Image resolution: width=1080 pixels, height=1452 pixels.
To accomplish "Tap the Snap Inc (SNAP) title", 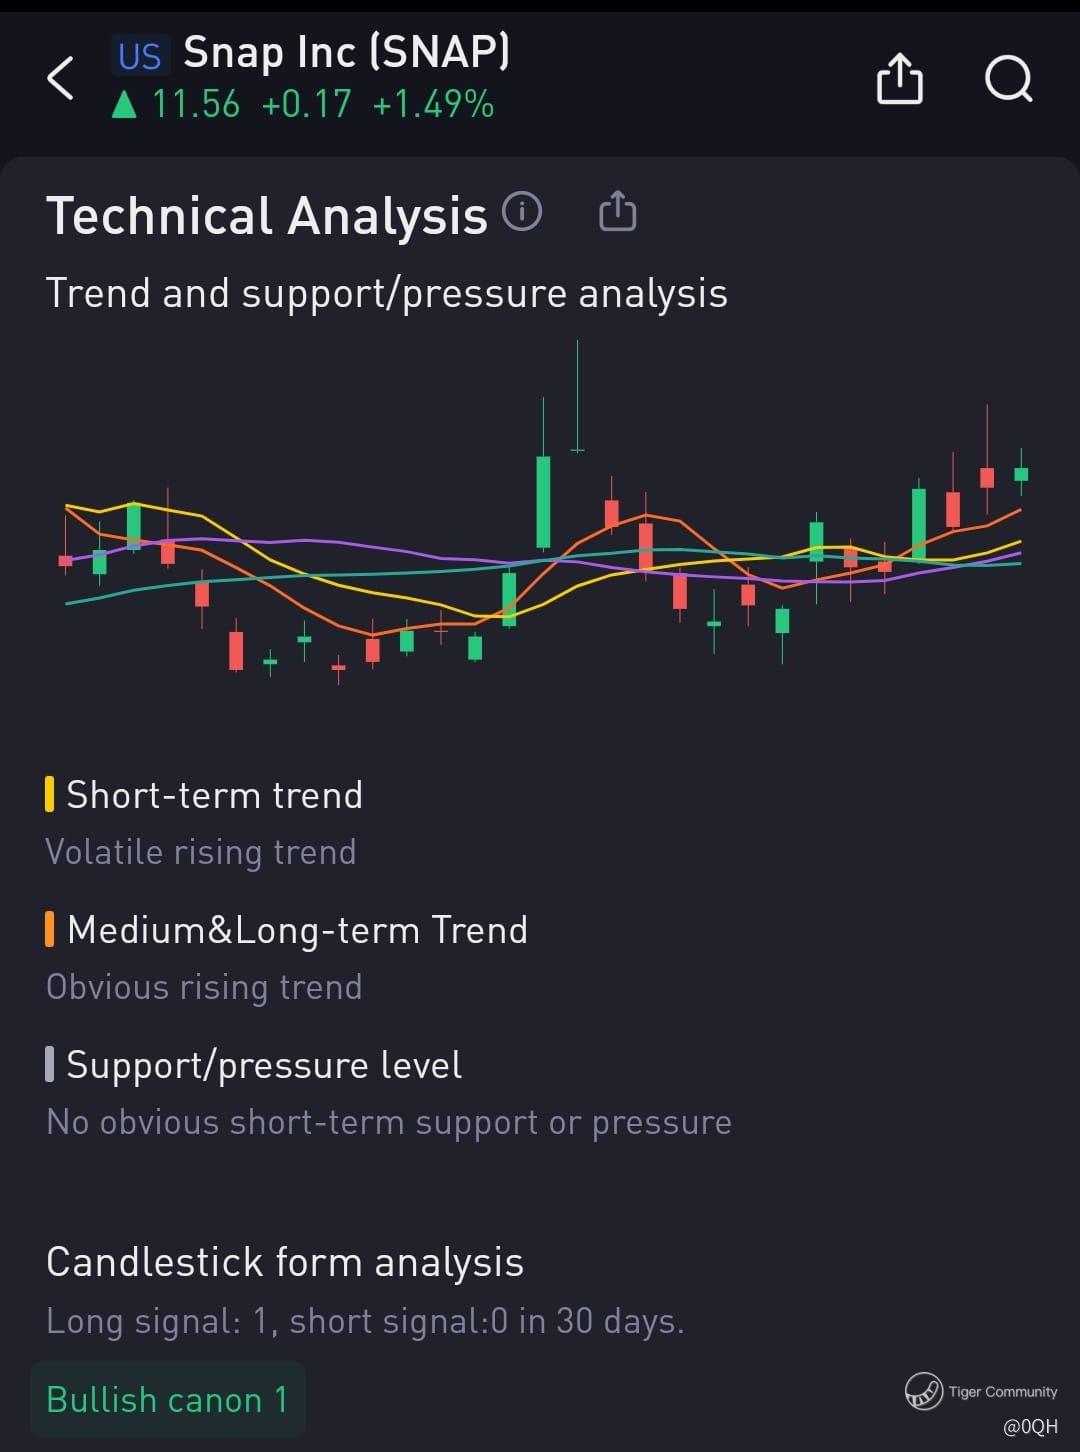I will pos(346,52).
